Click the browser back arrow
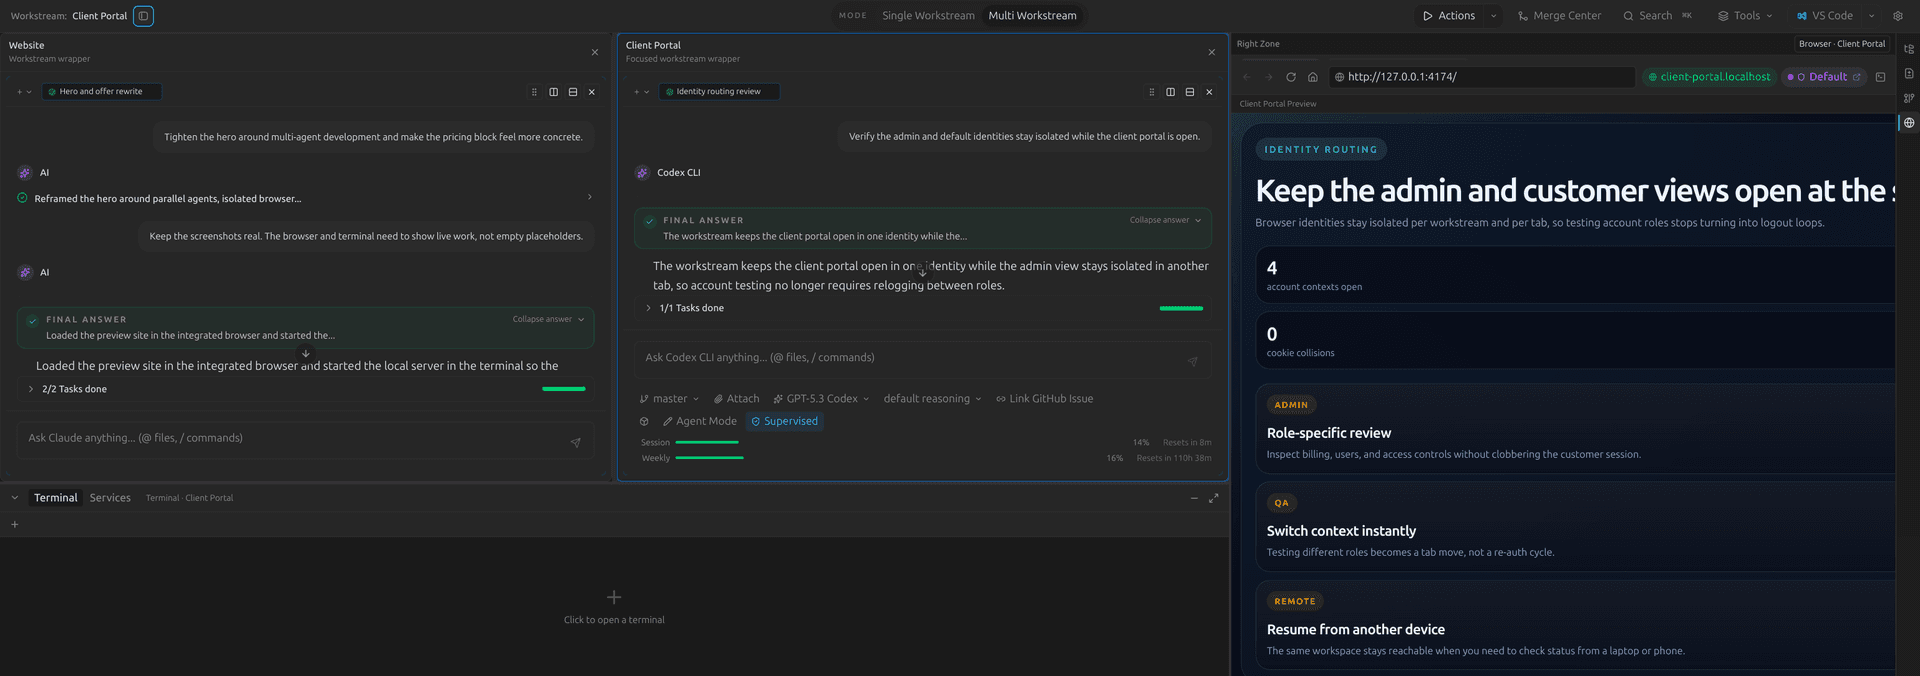This screenshot has width=1920, height=676. [1247, 77]
